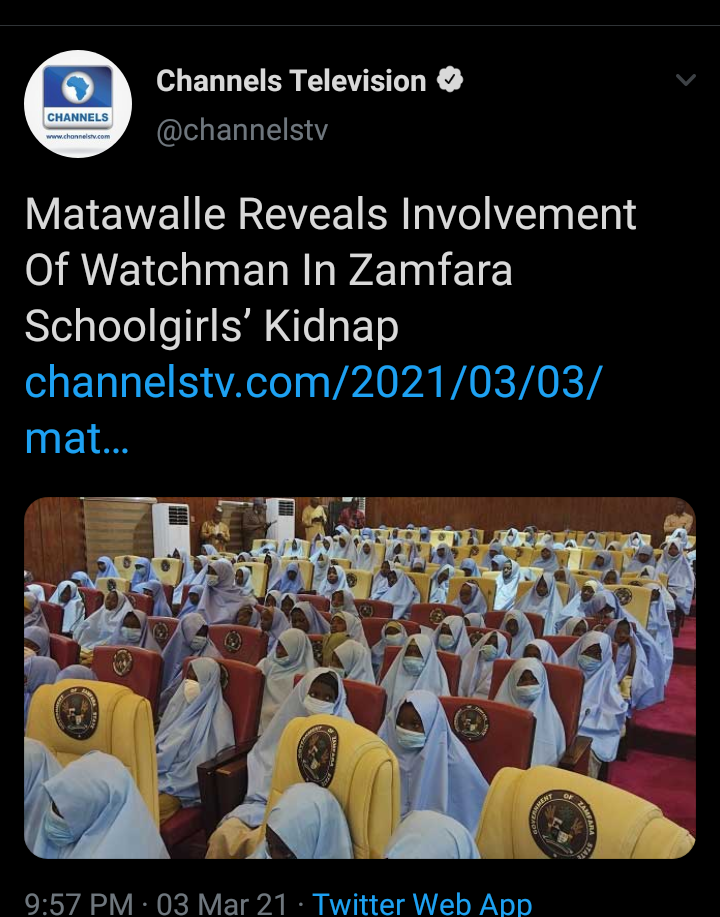
Task: Open the Channels Television profile avatar
Action: pos(78,104)
